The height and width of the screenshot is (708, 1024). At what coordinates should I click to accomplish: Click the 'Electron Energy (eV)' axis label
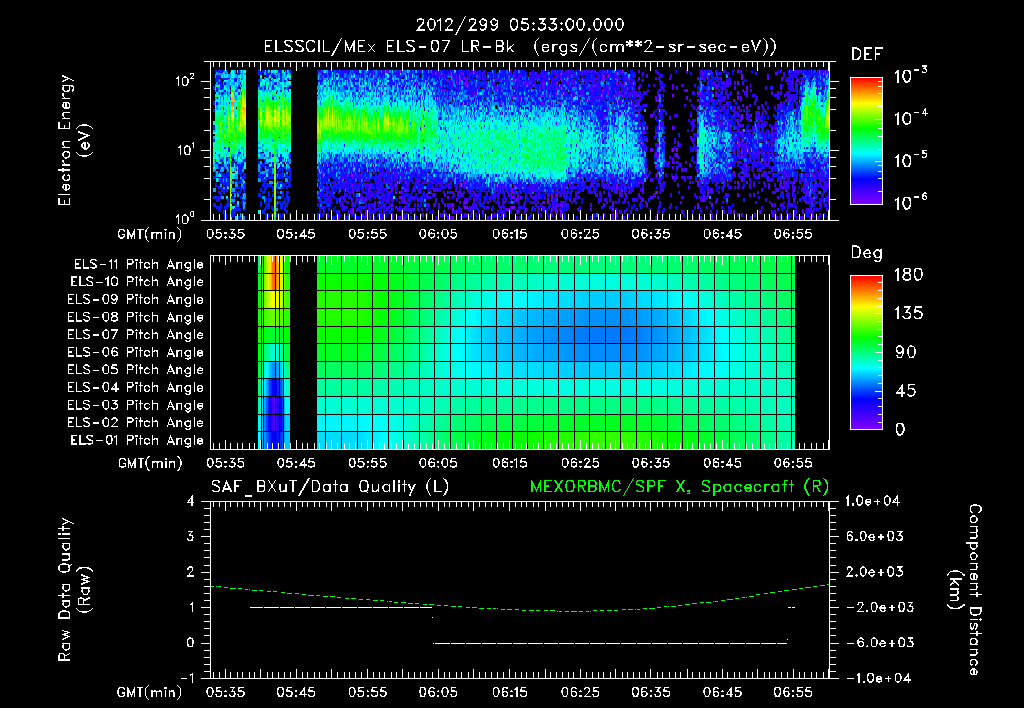pyautogui.click(x=74, y=140)
